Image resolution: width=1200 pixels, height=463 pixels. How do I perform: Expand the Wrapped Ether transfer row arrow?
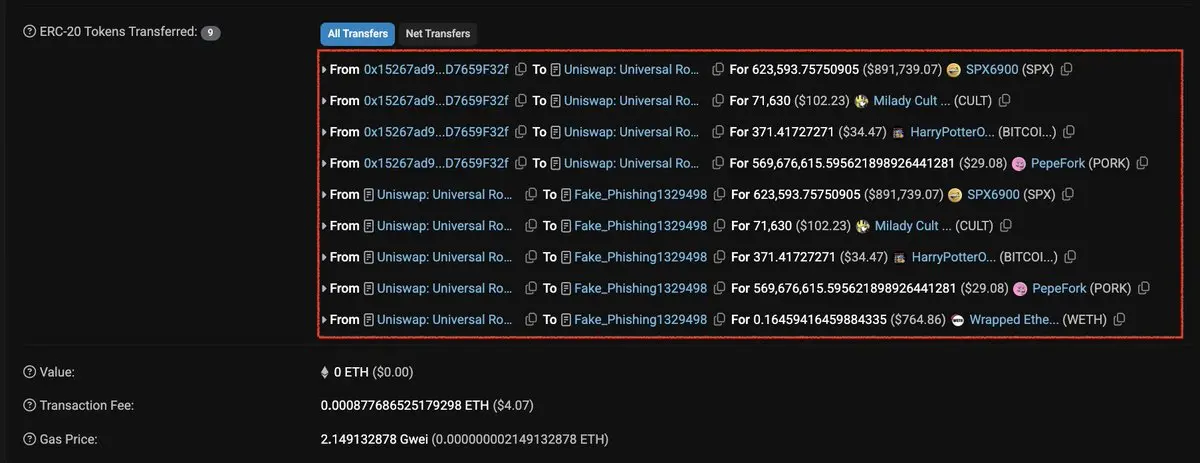click(324, 320)
